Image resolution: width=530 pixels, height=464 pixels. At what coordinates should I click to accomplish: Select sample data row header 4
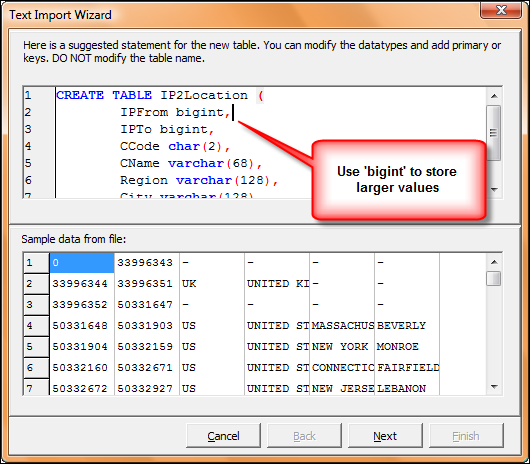[37, 325]
